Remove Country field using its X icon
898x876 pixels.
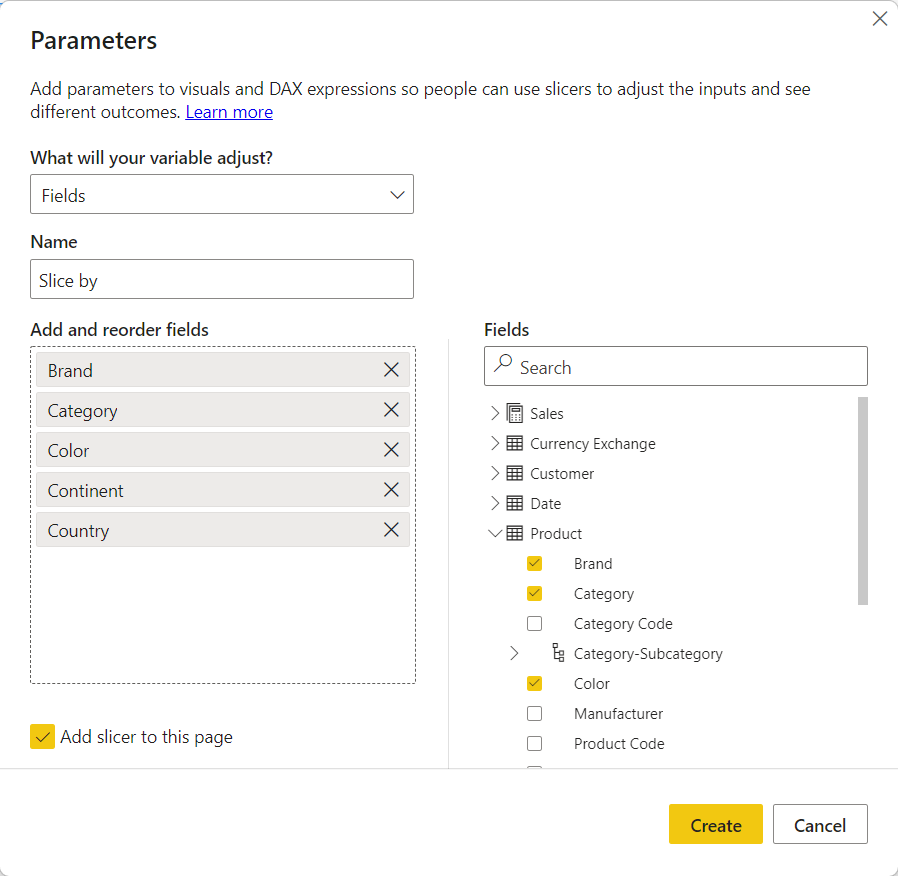click(391, 530)
